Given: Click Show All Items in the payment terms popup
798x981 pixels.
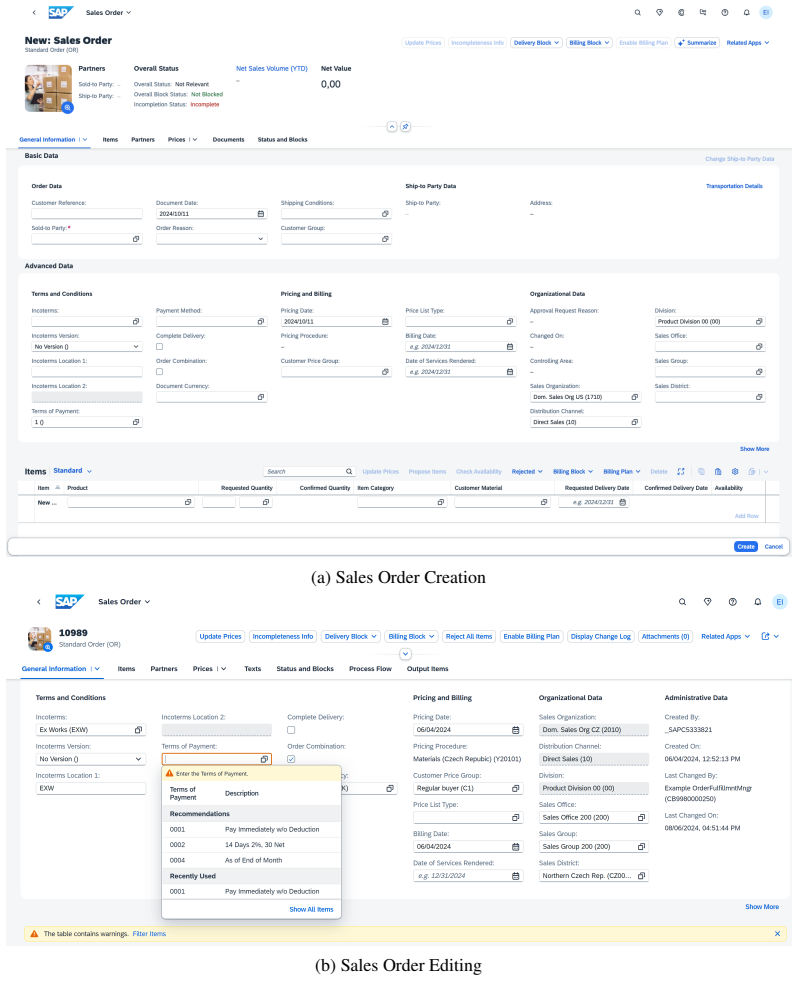Looking at the screenshot, I should 311,910.
